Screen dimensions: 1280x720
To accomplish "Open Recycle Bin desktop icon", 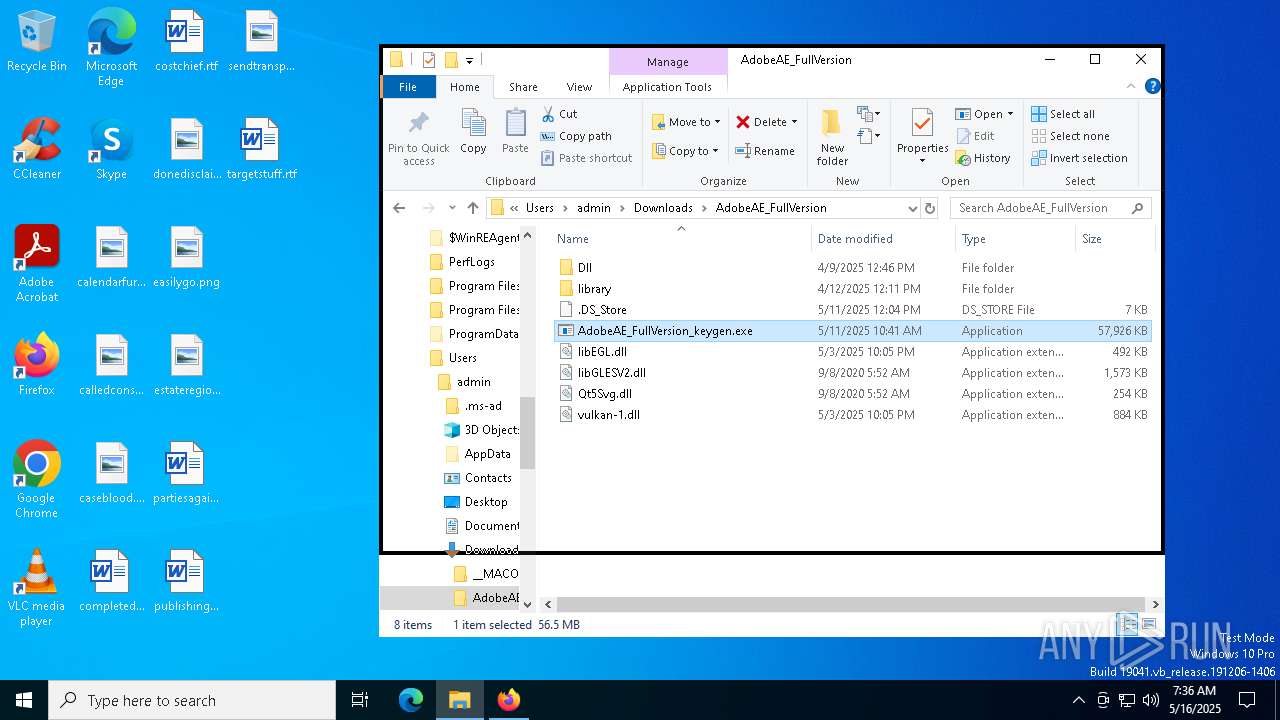I will pos(37,42).
